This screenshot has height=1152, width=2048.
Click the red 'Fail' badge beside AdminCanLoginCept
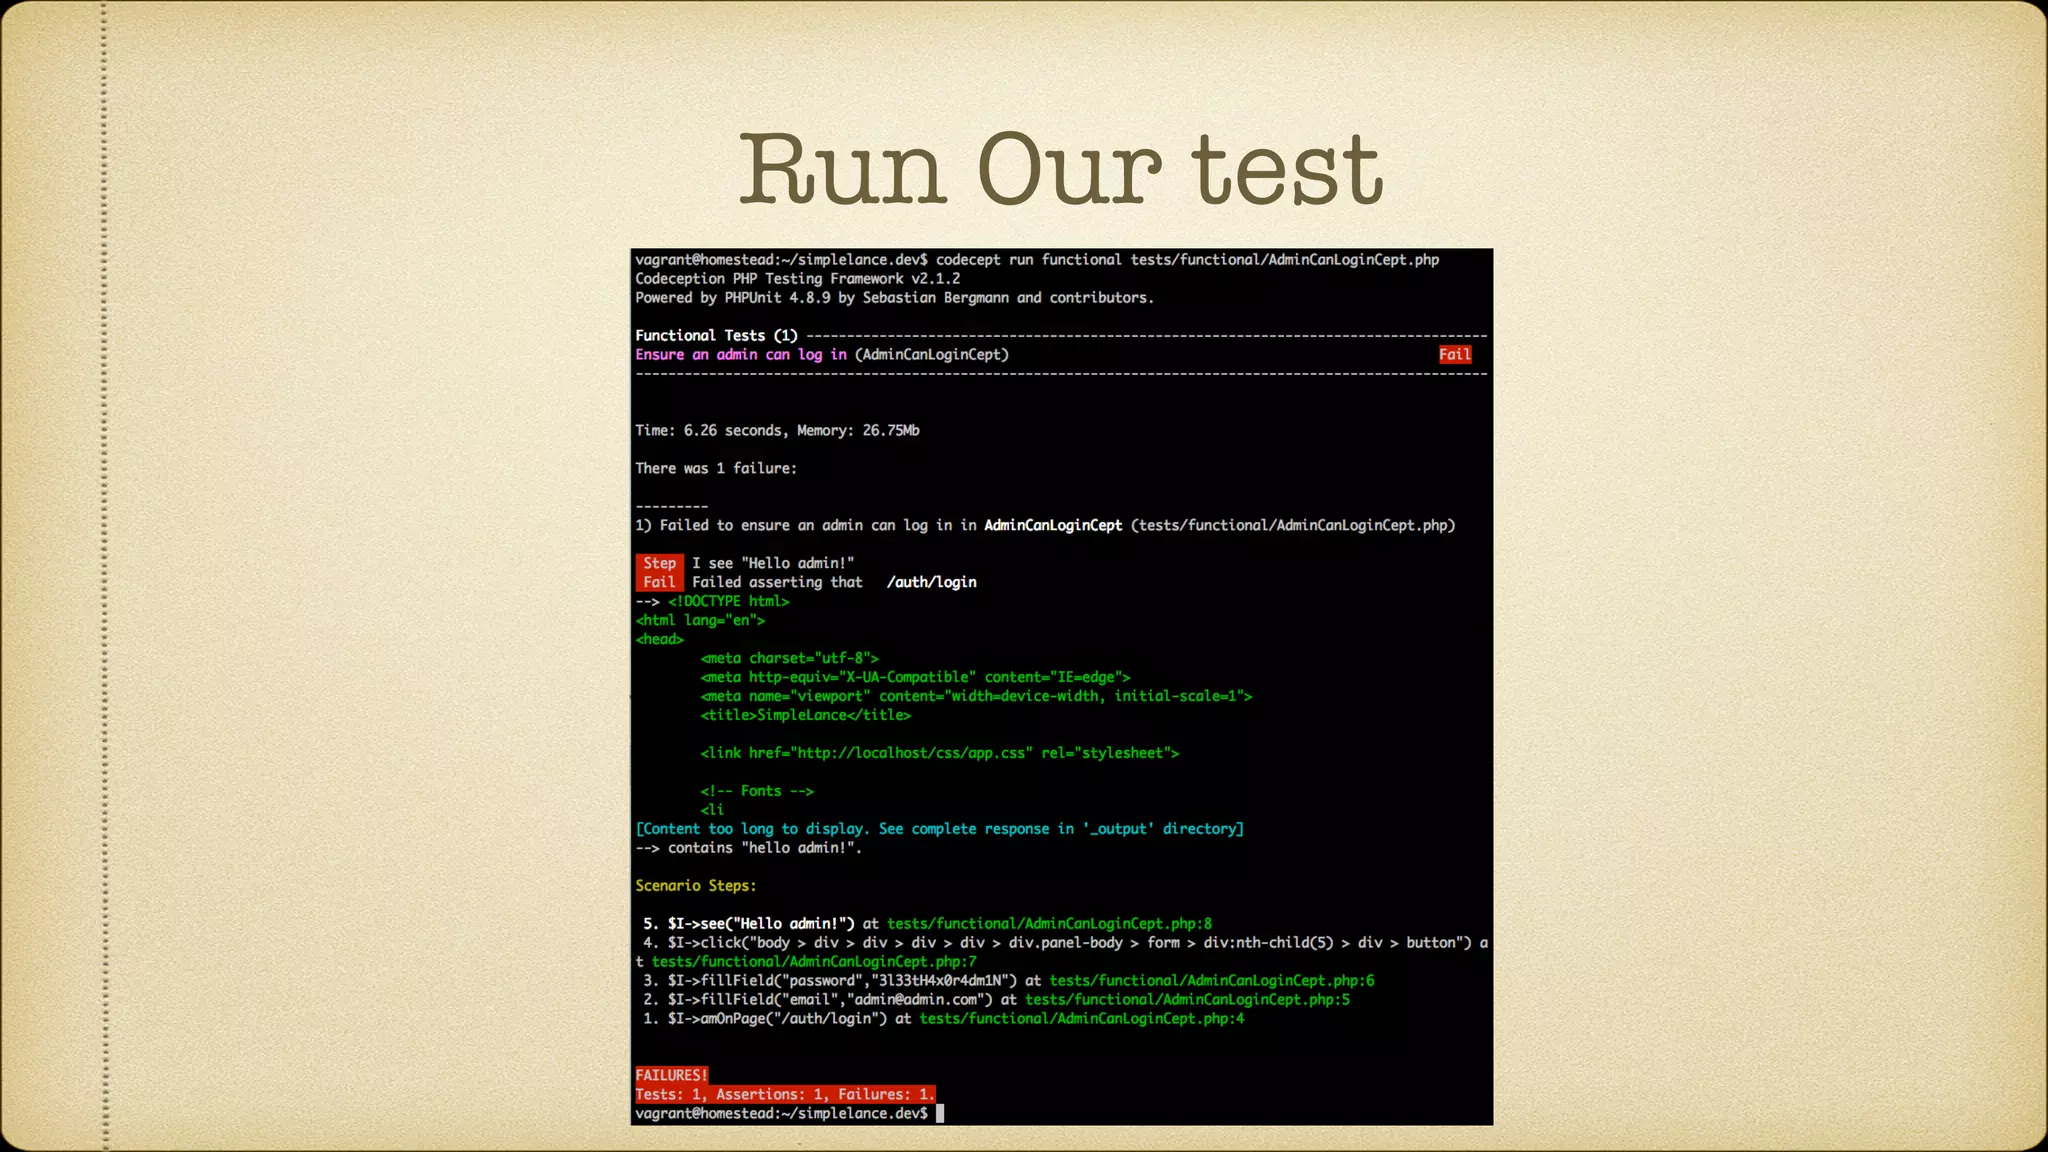pos(1454,355)
